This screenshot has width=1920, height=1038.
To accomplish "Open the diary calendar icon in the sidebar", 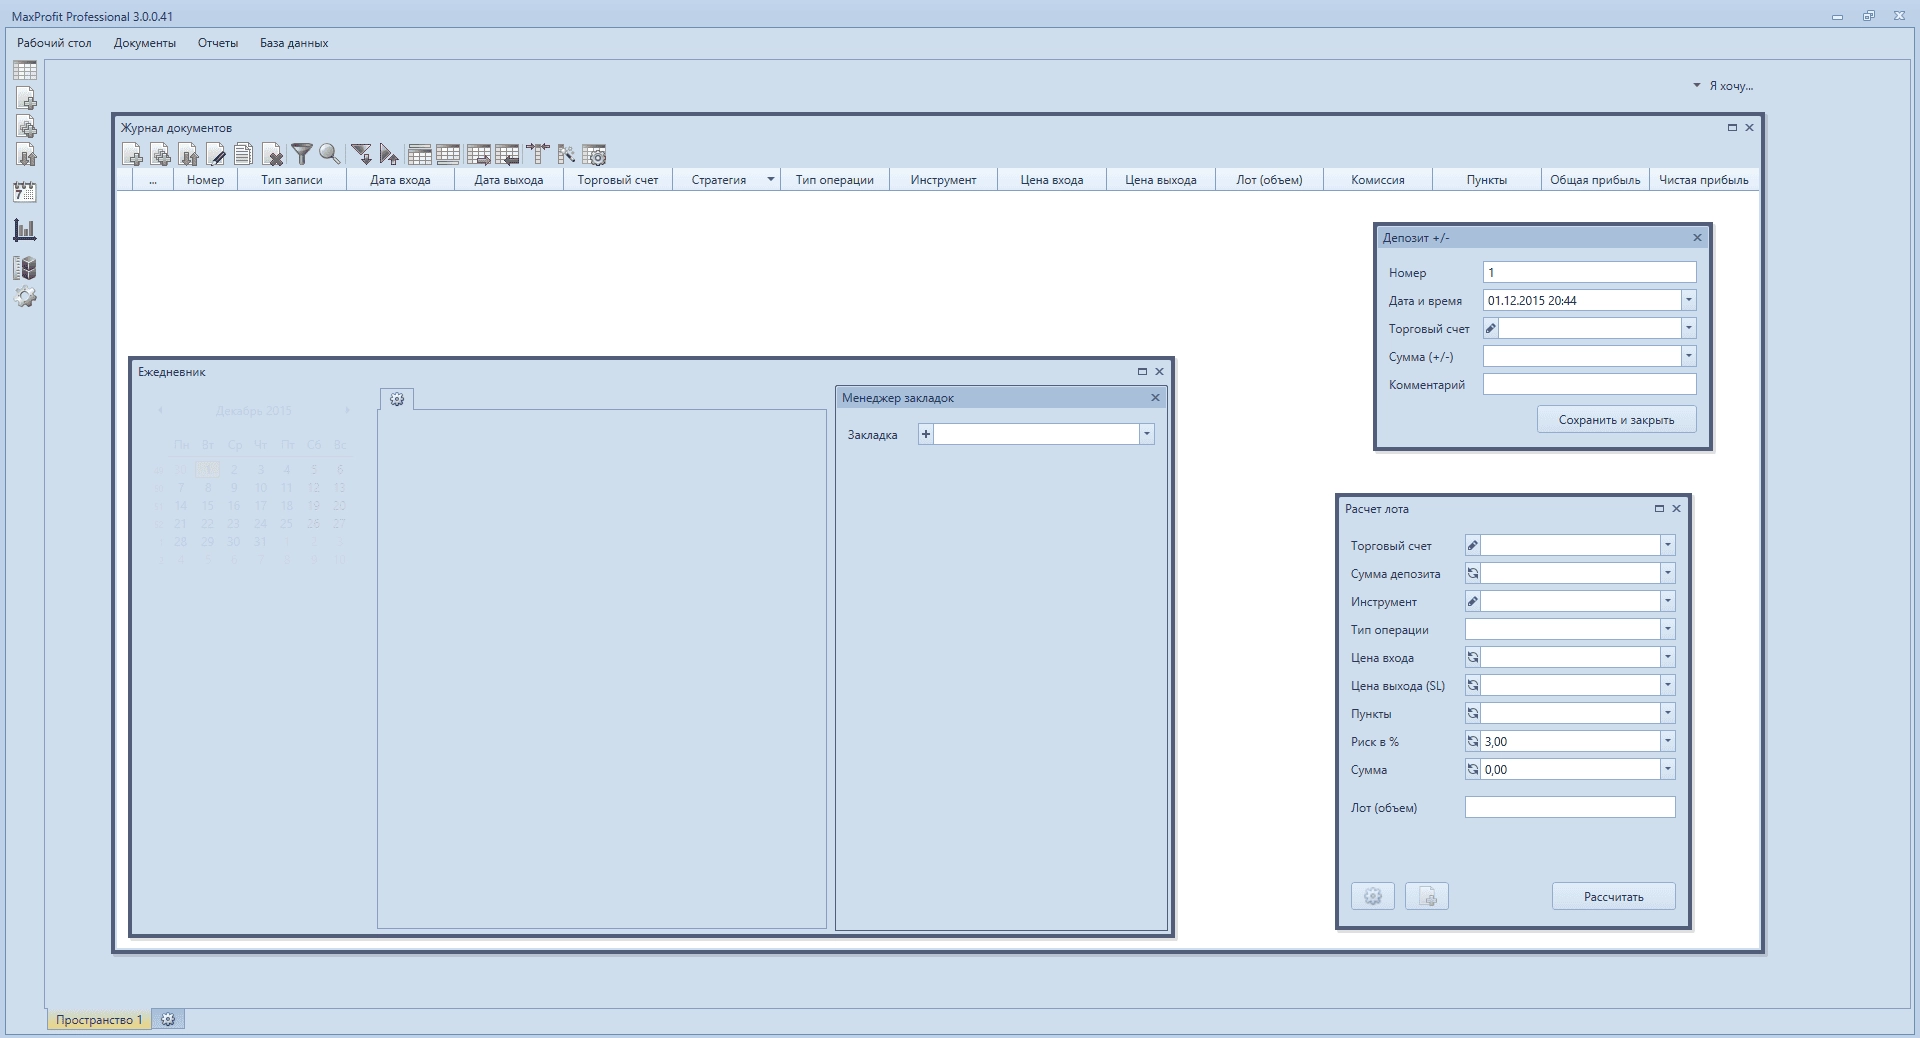I will click(25, 192).
